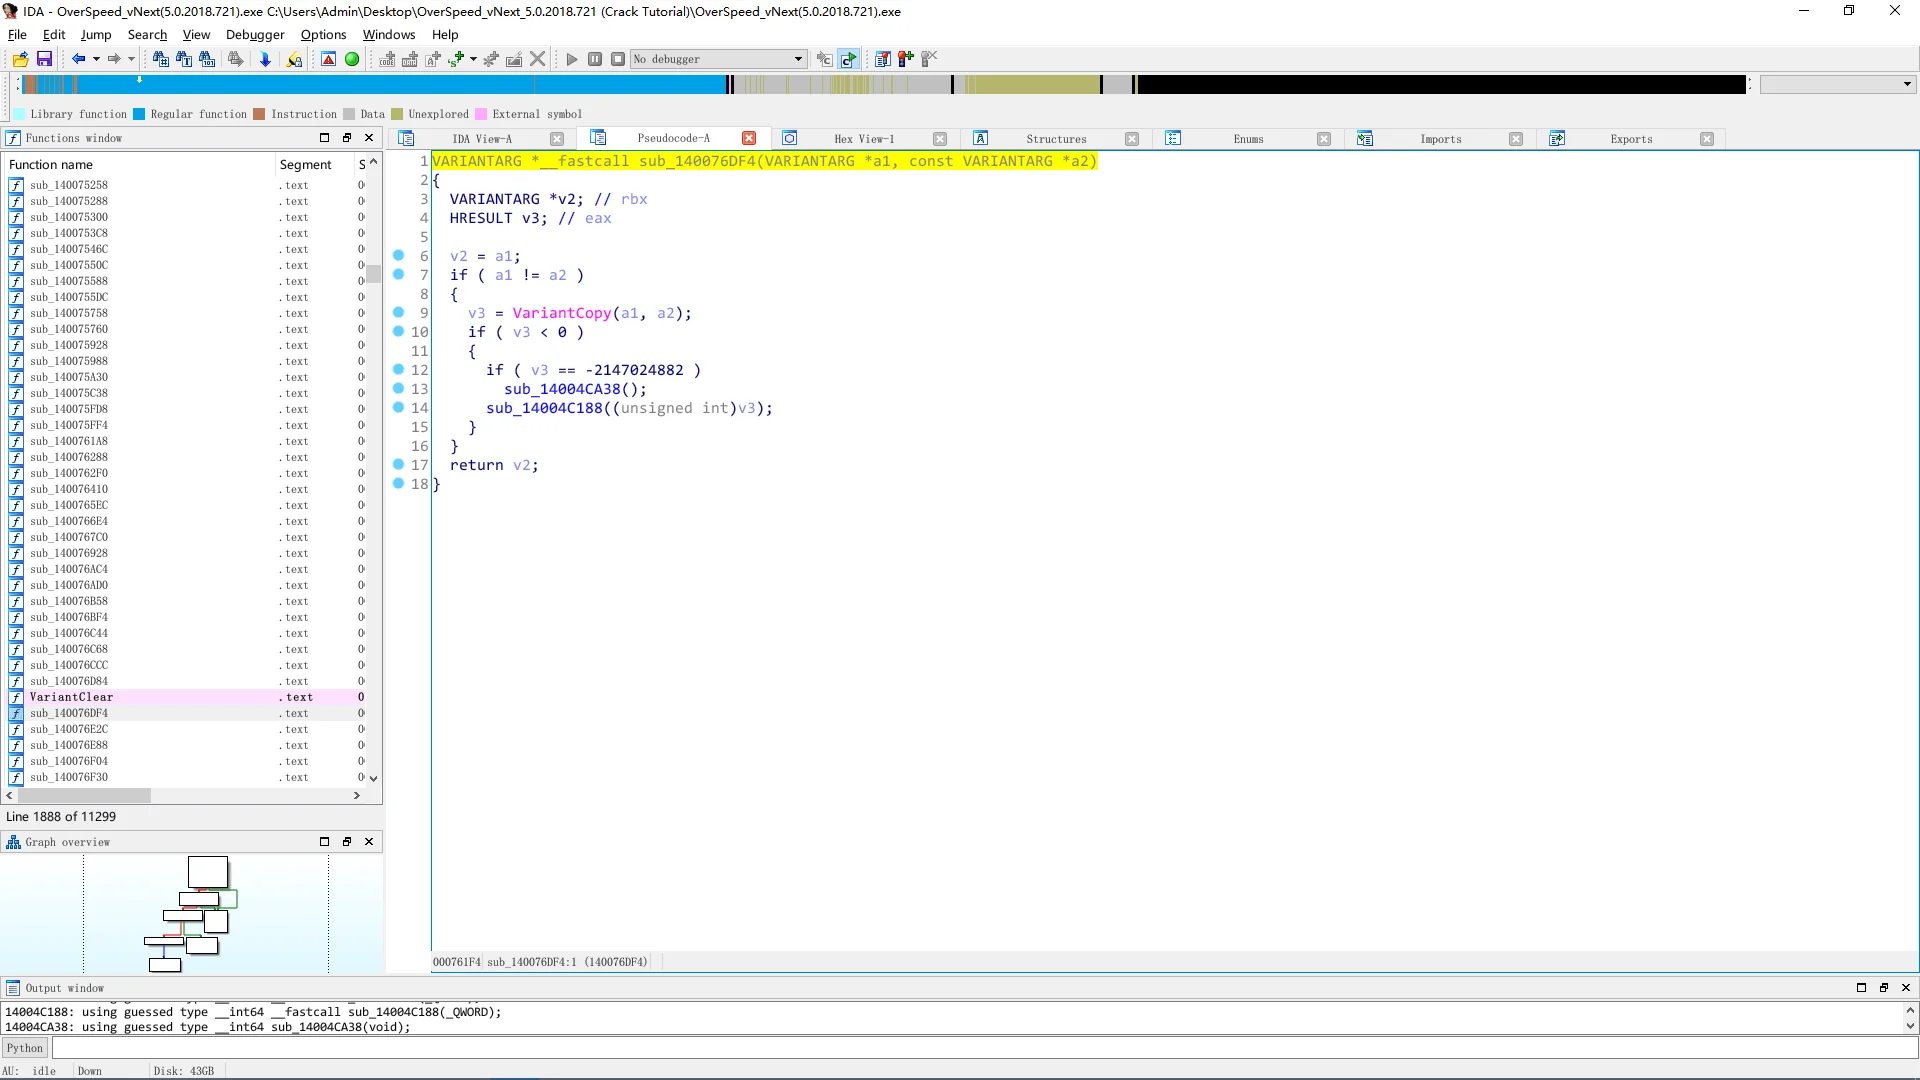Screen dimensions: 1920x1080
Task: Click sub_14004C188 call in pseudocode
Action: coord(544,408)
